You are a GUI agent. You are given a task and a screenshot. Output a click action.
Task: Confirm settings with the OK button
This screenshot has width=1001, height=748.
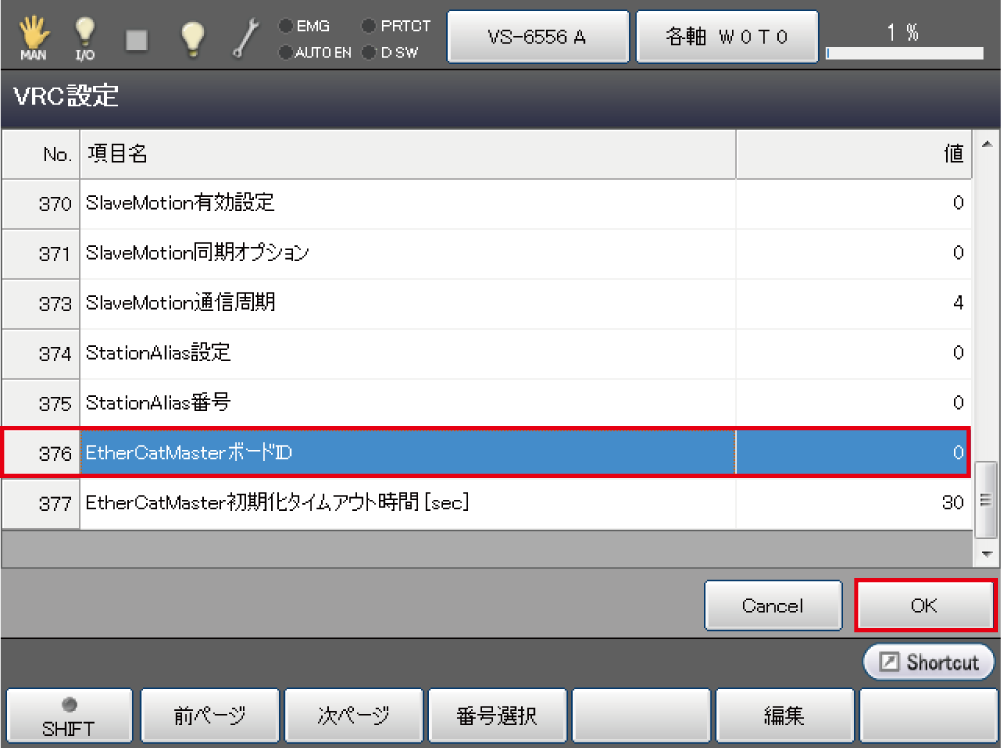point(925,605)
